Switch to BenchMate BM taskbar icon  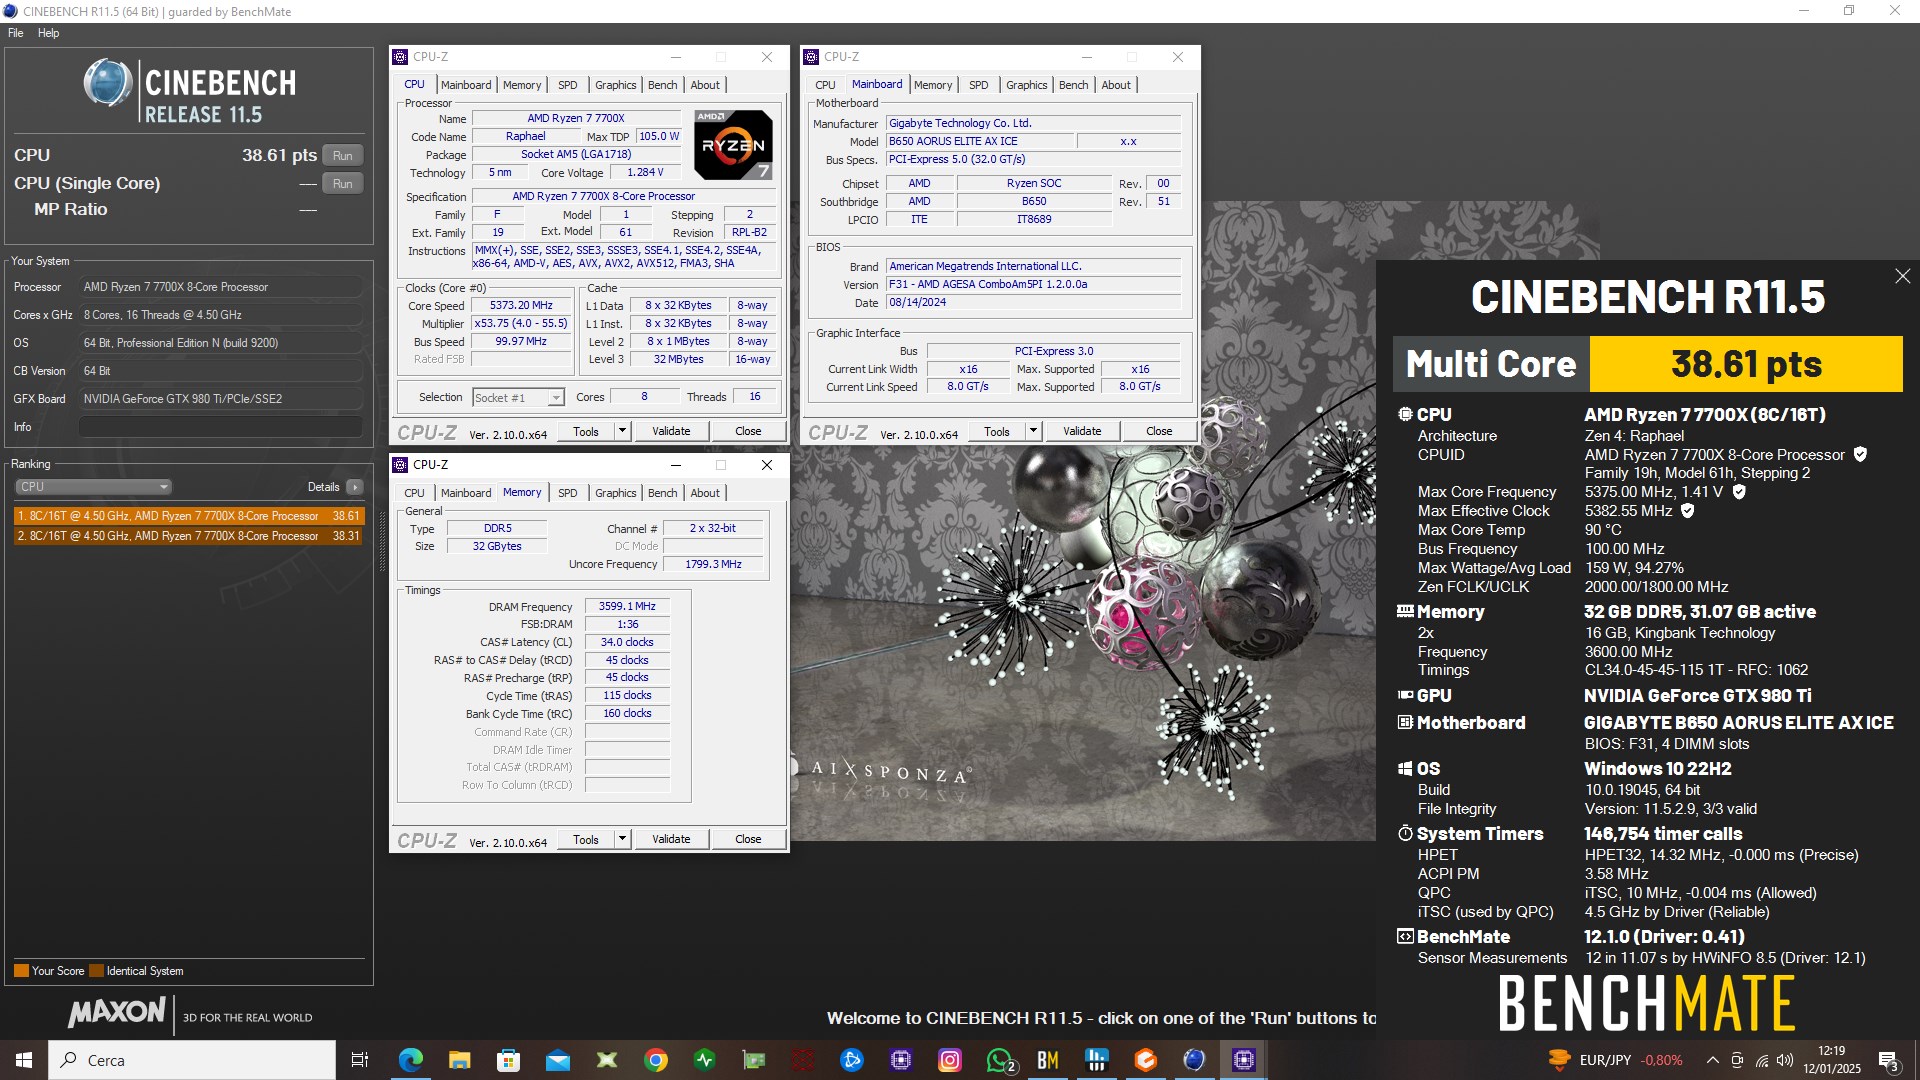pos(1048,1060)
